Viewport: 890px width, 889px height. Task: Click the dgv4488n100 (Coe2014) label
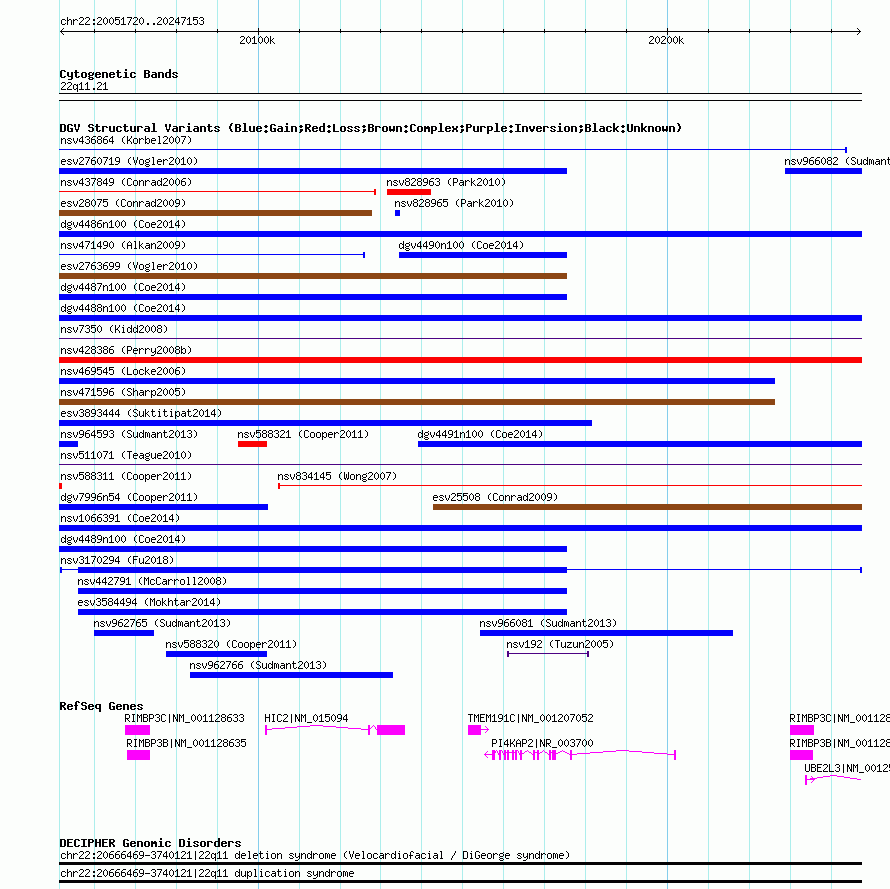[x=123, y=308]
